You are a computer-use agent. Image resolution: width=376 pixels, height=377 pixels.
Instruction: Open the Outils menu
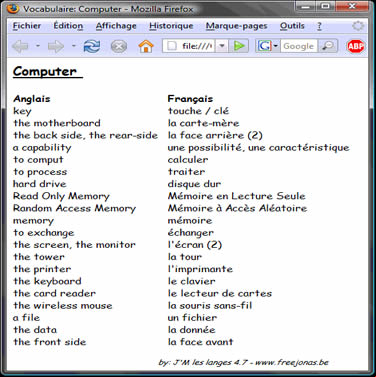[x=292, y=26]
